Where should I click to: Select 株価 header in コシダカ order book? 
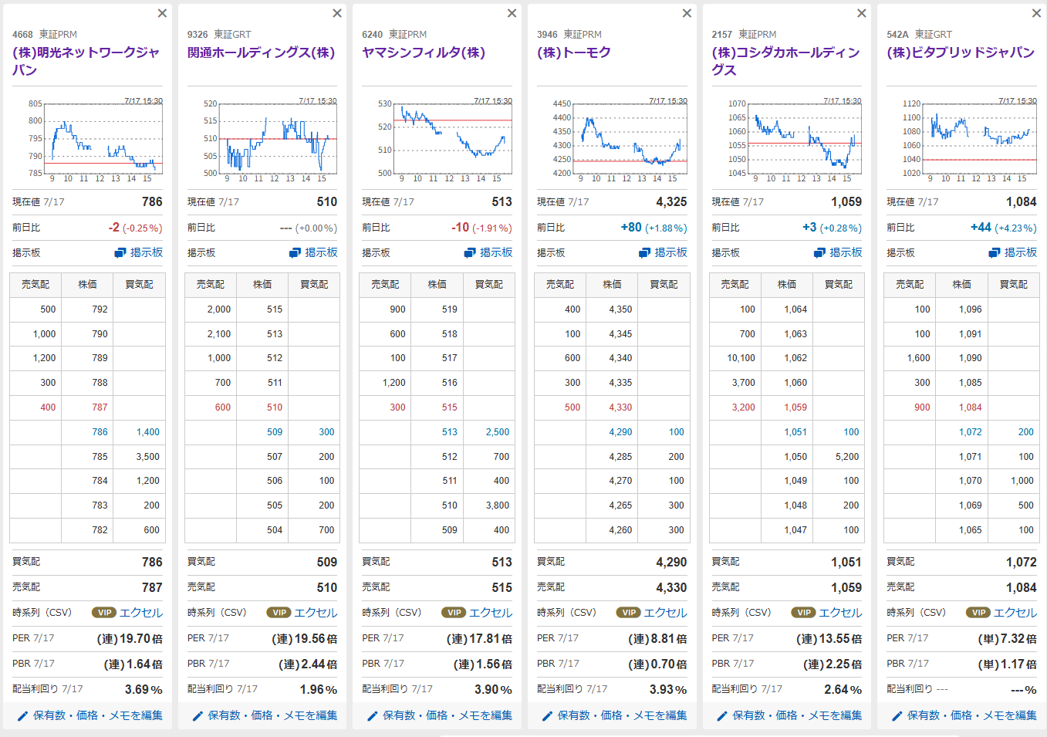pos(787,284)
